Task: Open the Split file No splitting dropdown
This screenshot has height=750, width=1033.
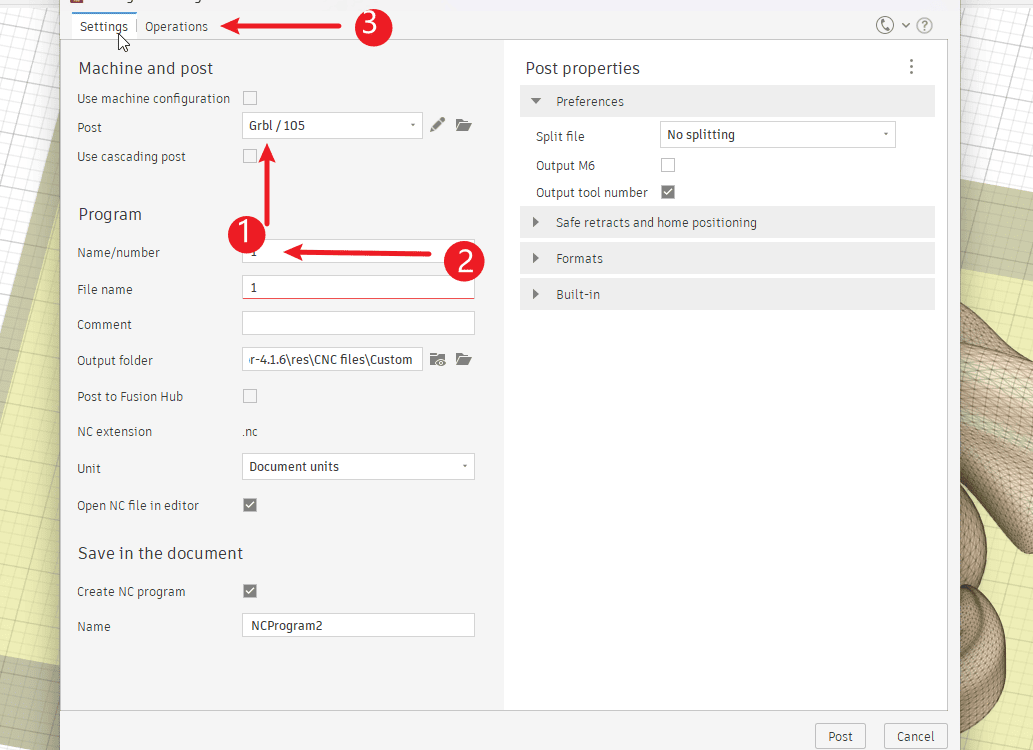Action: [777, 135]
